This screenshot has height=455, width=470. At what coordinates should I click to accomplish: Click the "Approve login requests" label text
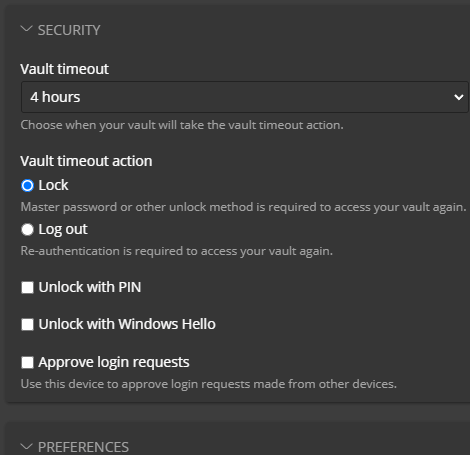click(114, 362)
